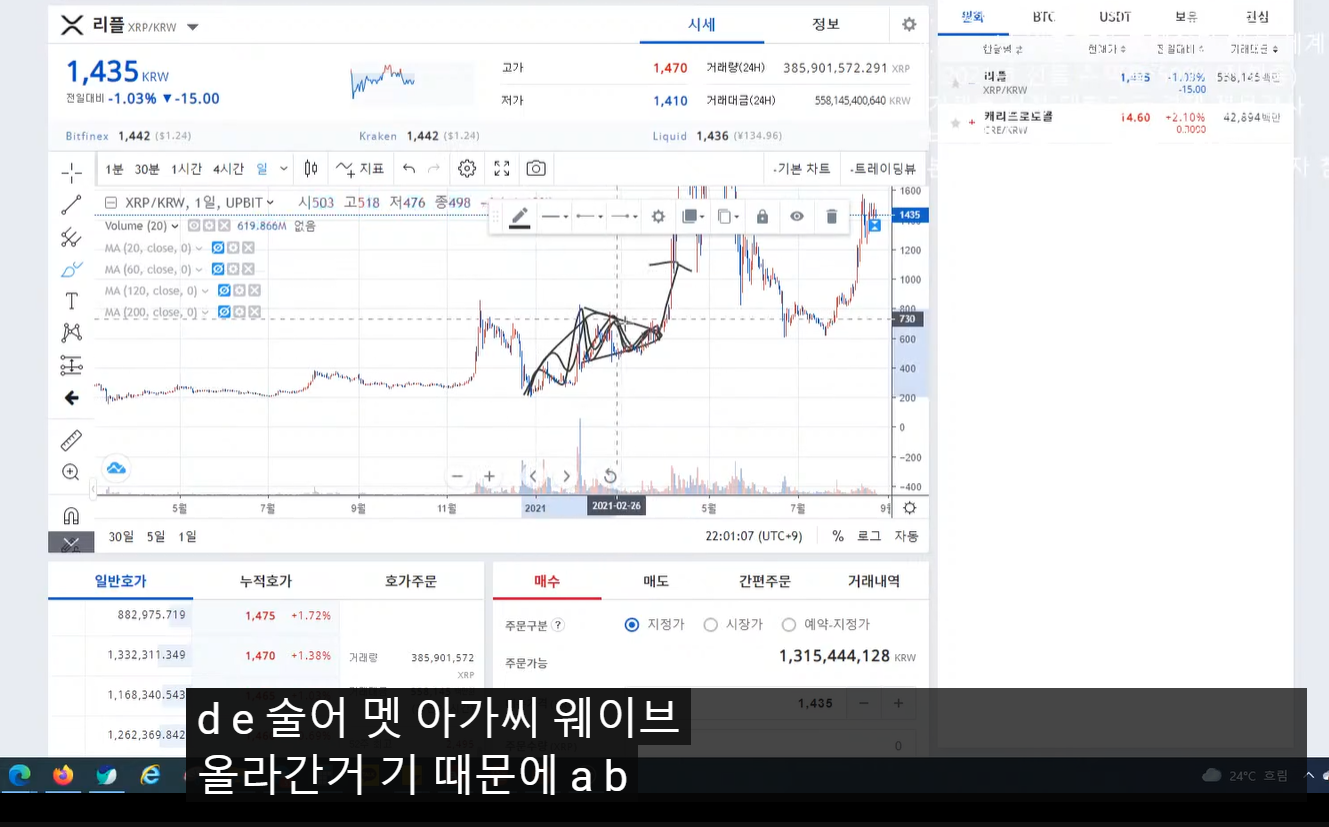Image resolution: width=1329 pixels, height=827 pixels.
Task: Select the 4시간 timeframe
Action: (229, 169)
